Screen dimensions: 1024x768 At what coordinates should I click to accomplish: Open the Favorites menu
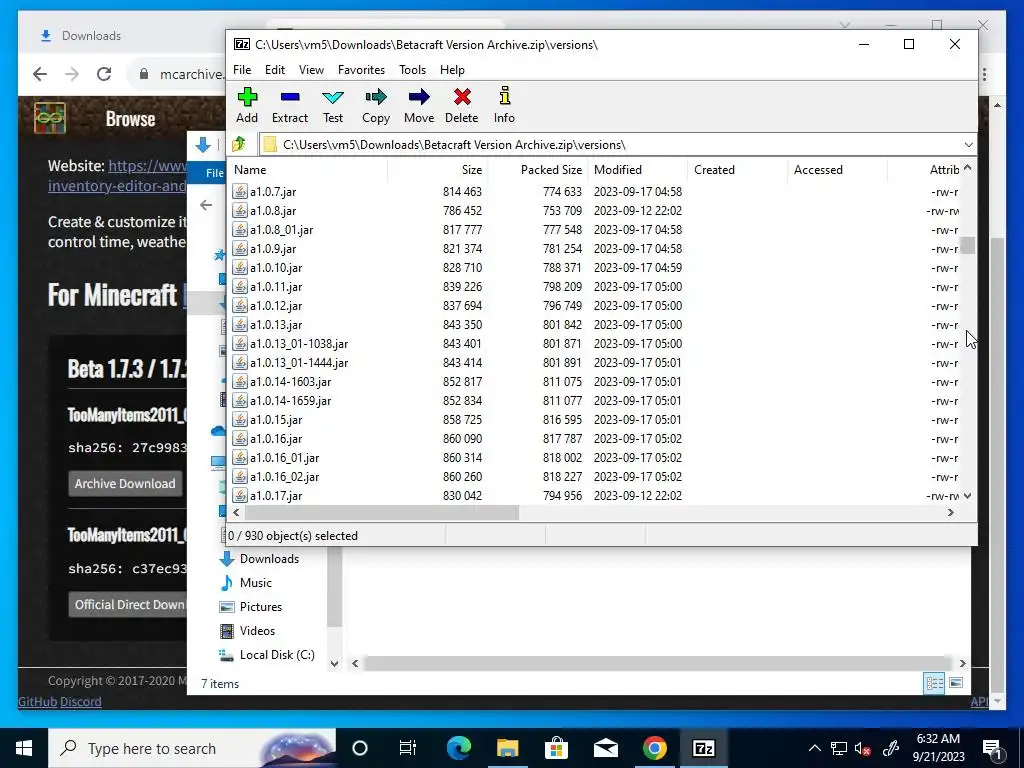(361, 70)
